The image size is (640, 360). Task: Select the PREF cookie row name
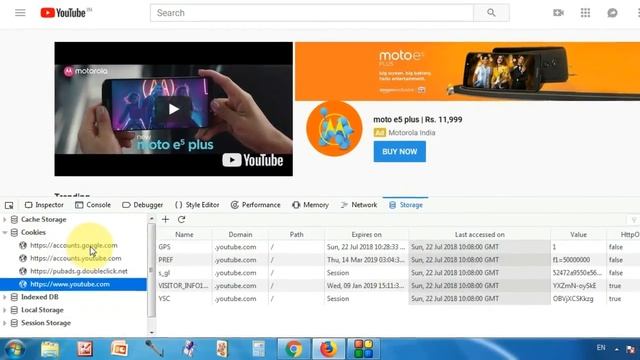pyautogui.click(x=166, y=260)
